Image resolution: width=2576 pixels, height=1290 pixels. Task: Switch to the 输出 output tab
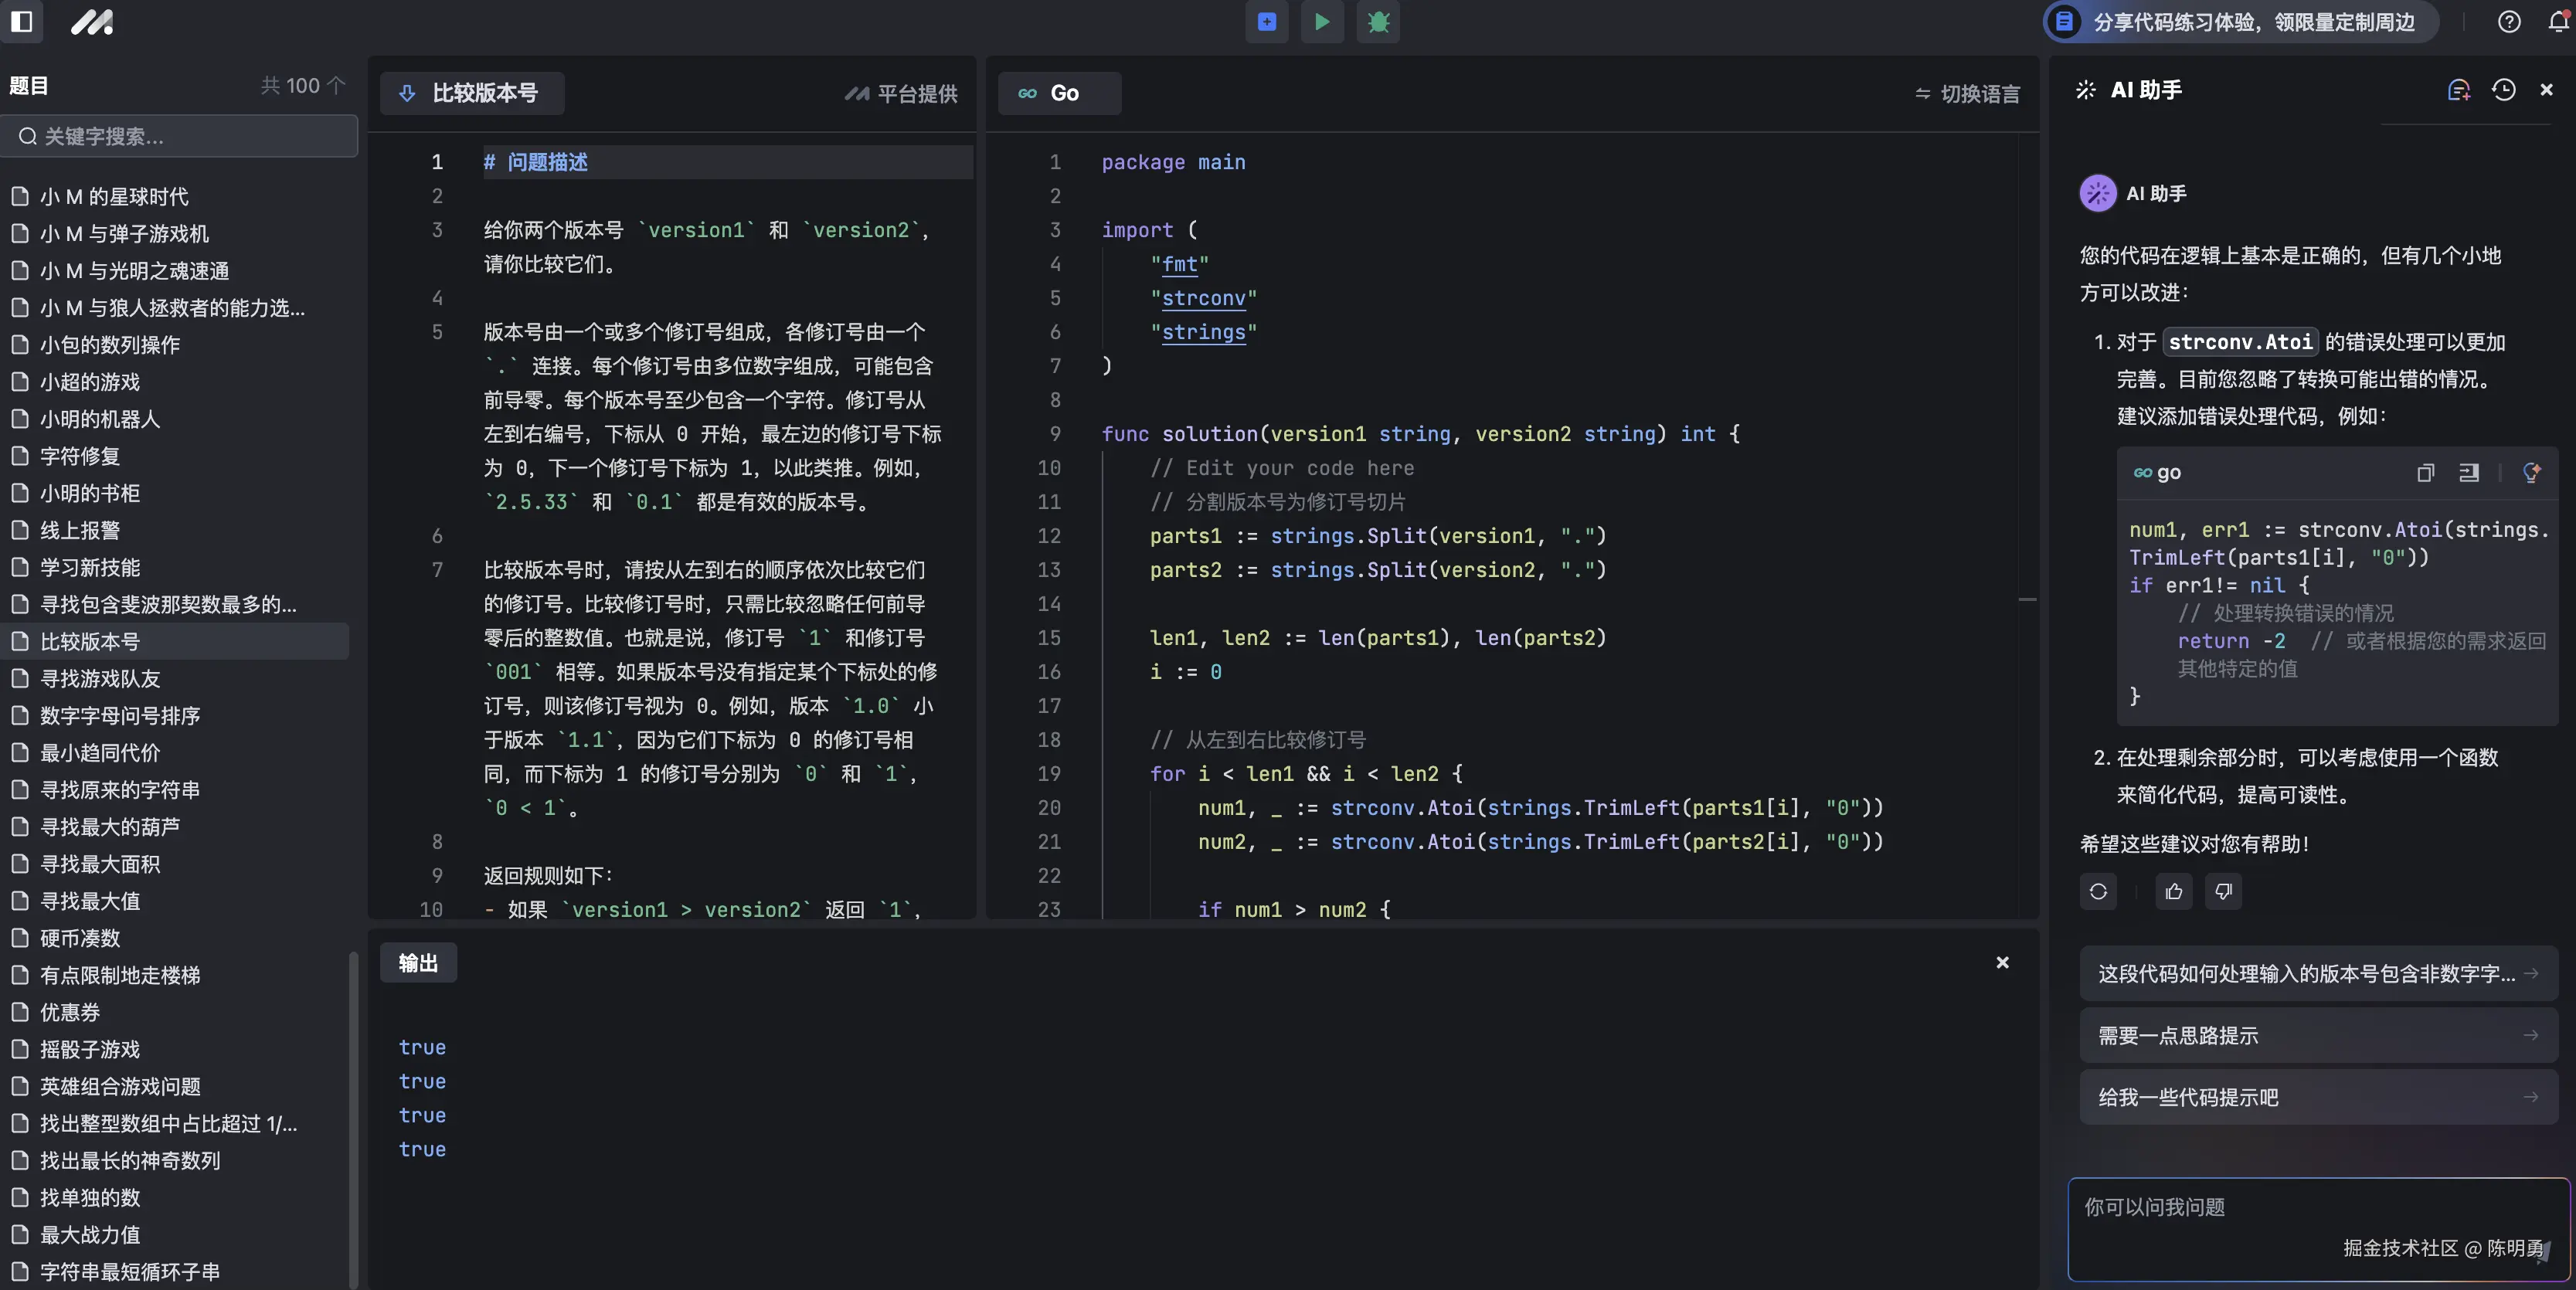pos(418,962)
